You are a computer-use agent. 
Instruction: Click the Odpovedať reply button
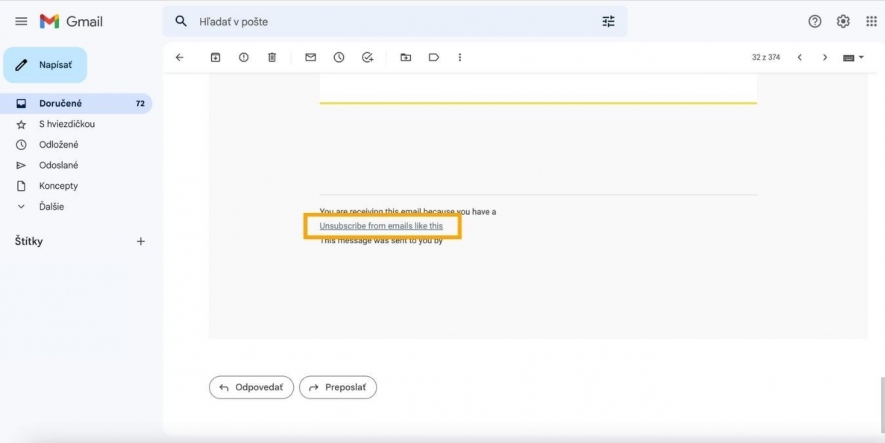coord(251,387)
